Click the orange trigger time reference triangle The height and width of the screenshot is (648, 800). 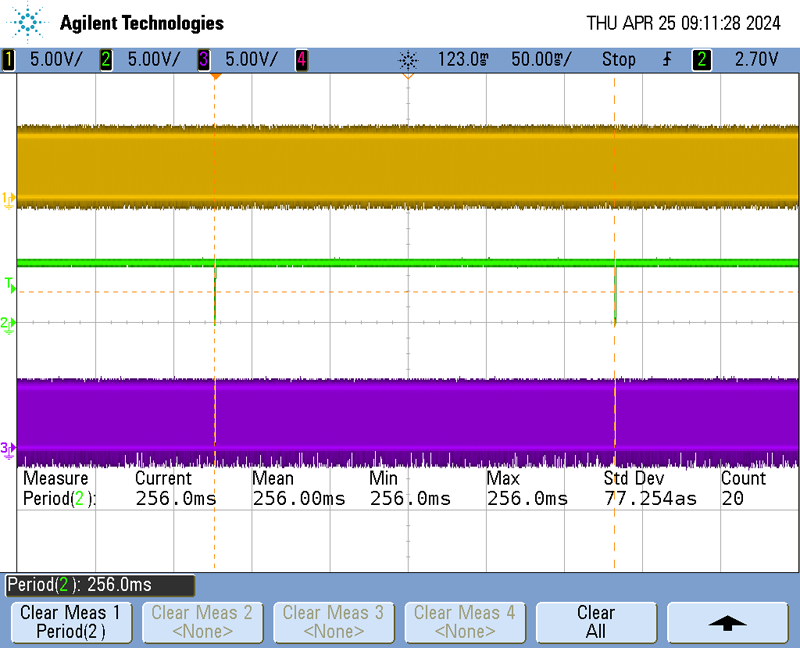pyautogui.click(x=408, y=76)
